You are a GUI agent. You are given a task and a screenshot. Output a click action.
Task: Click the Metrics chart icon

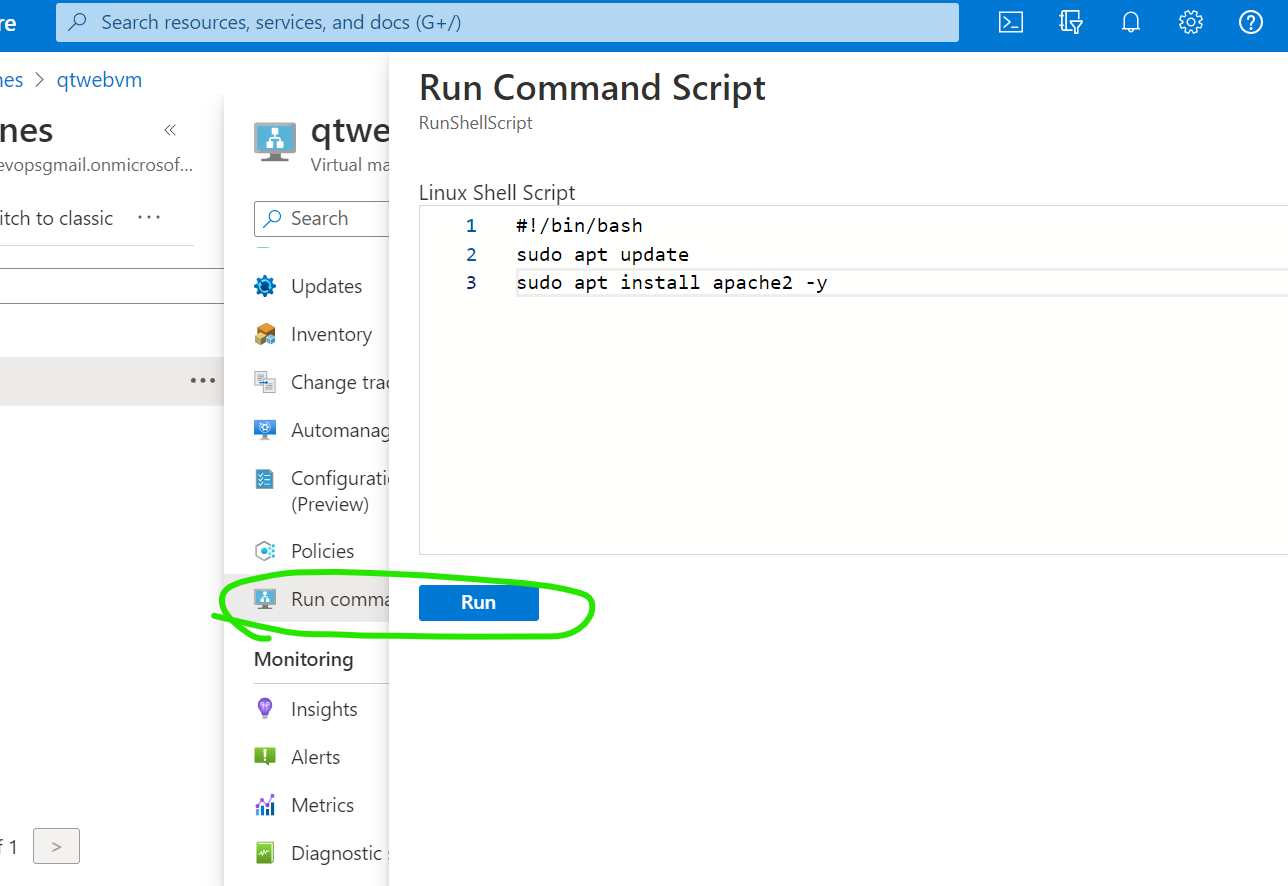(x=265, y=805)
